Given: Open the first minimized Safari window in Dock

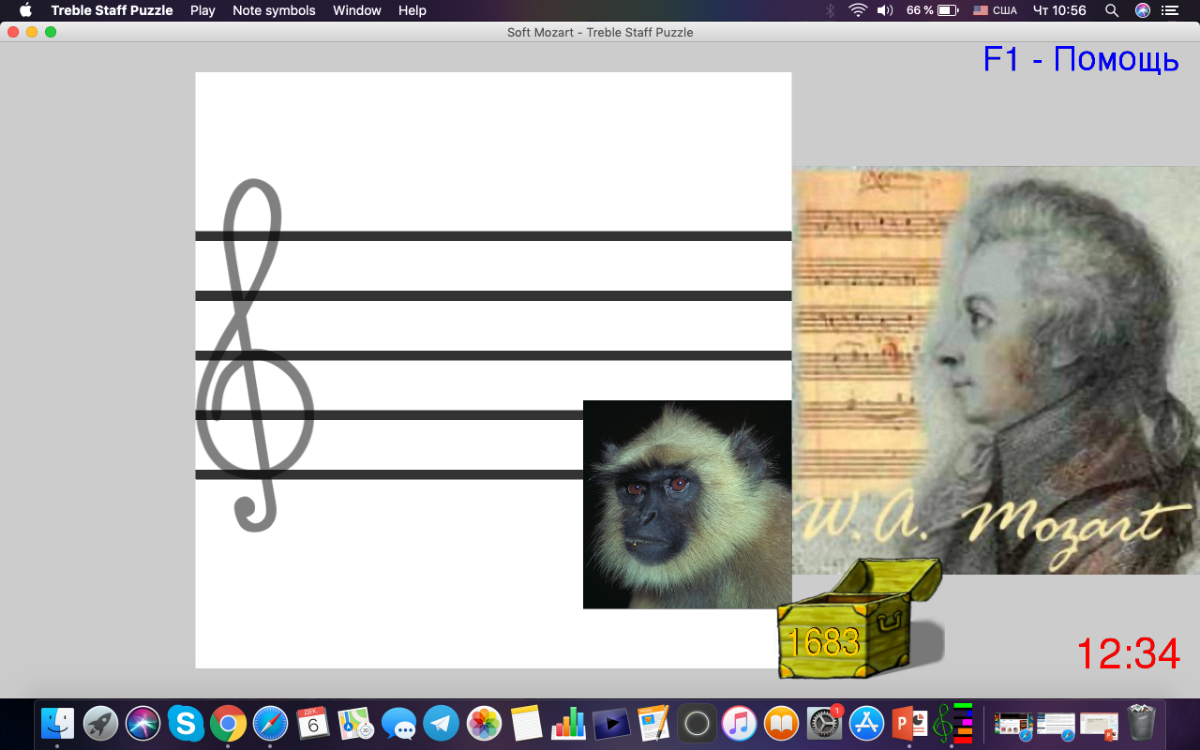Looking at the screenshot, I should point(1013,724).
